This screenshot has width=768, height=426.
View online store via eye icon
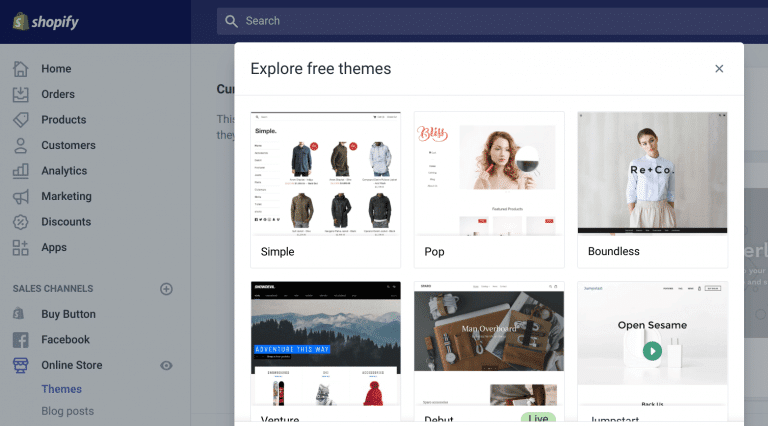tap(167, 365)
